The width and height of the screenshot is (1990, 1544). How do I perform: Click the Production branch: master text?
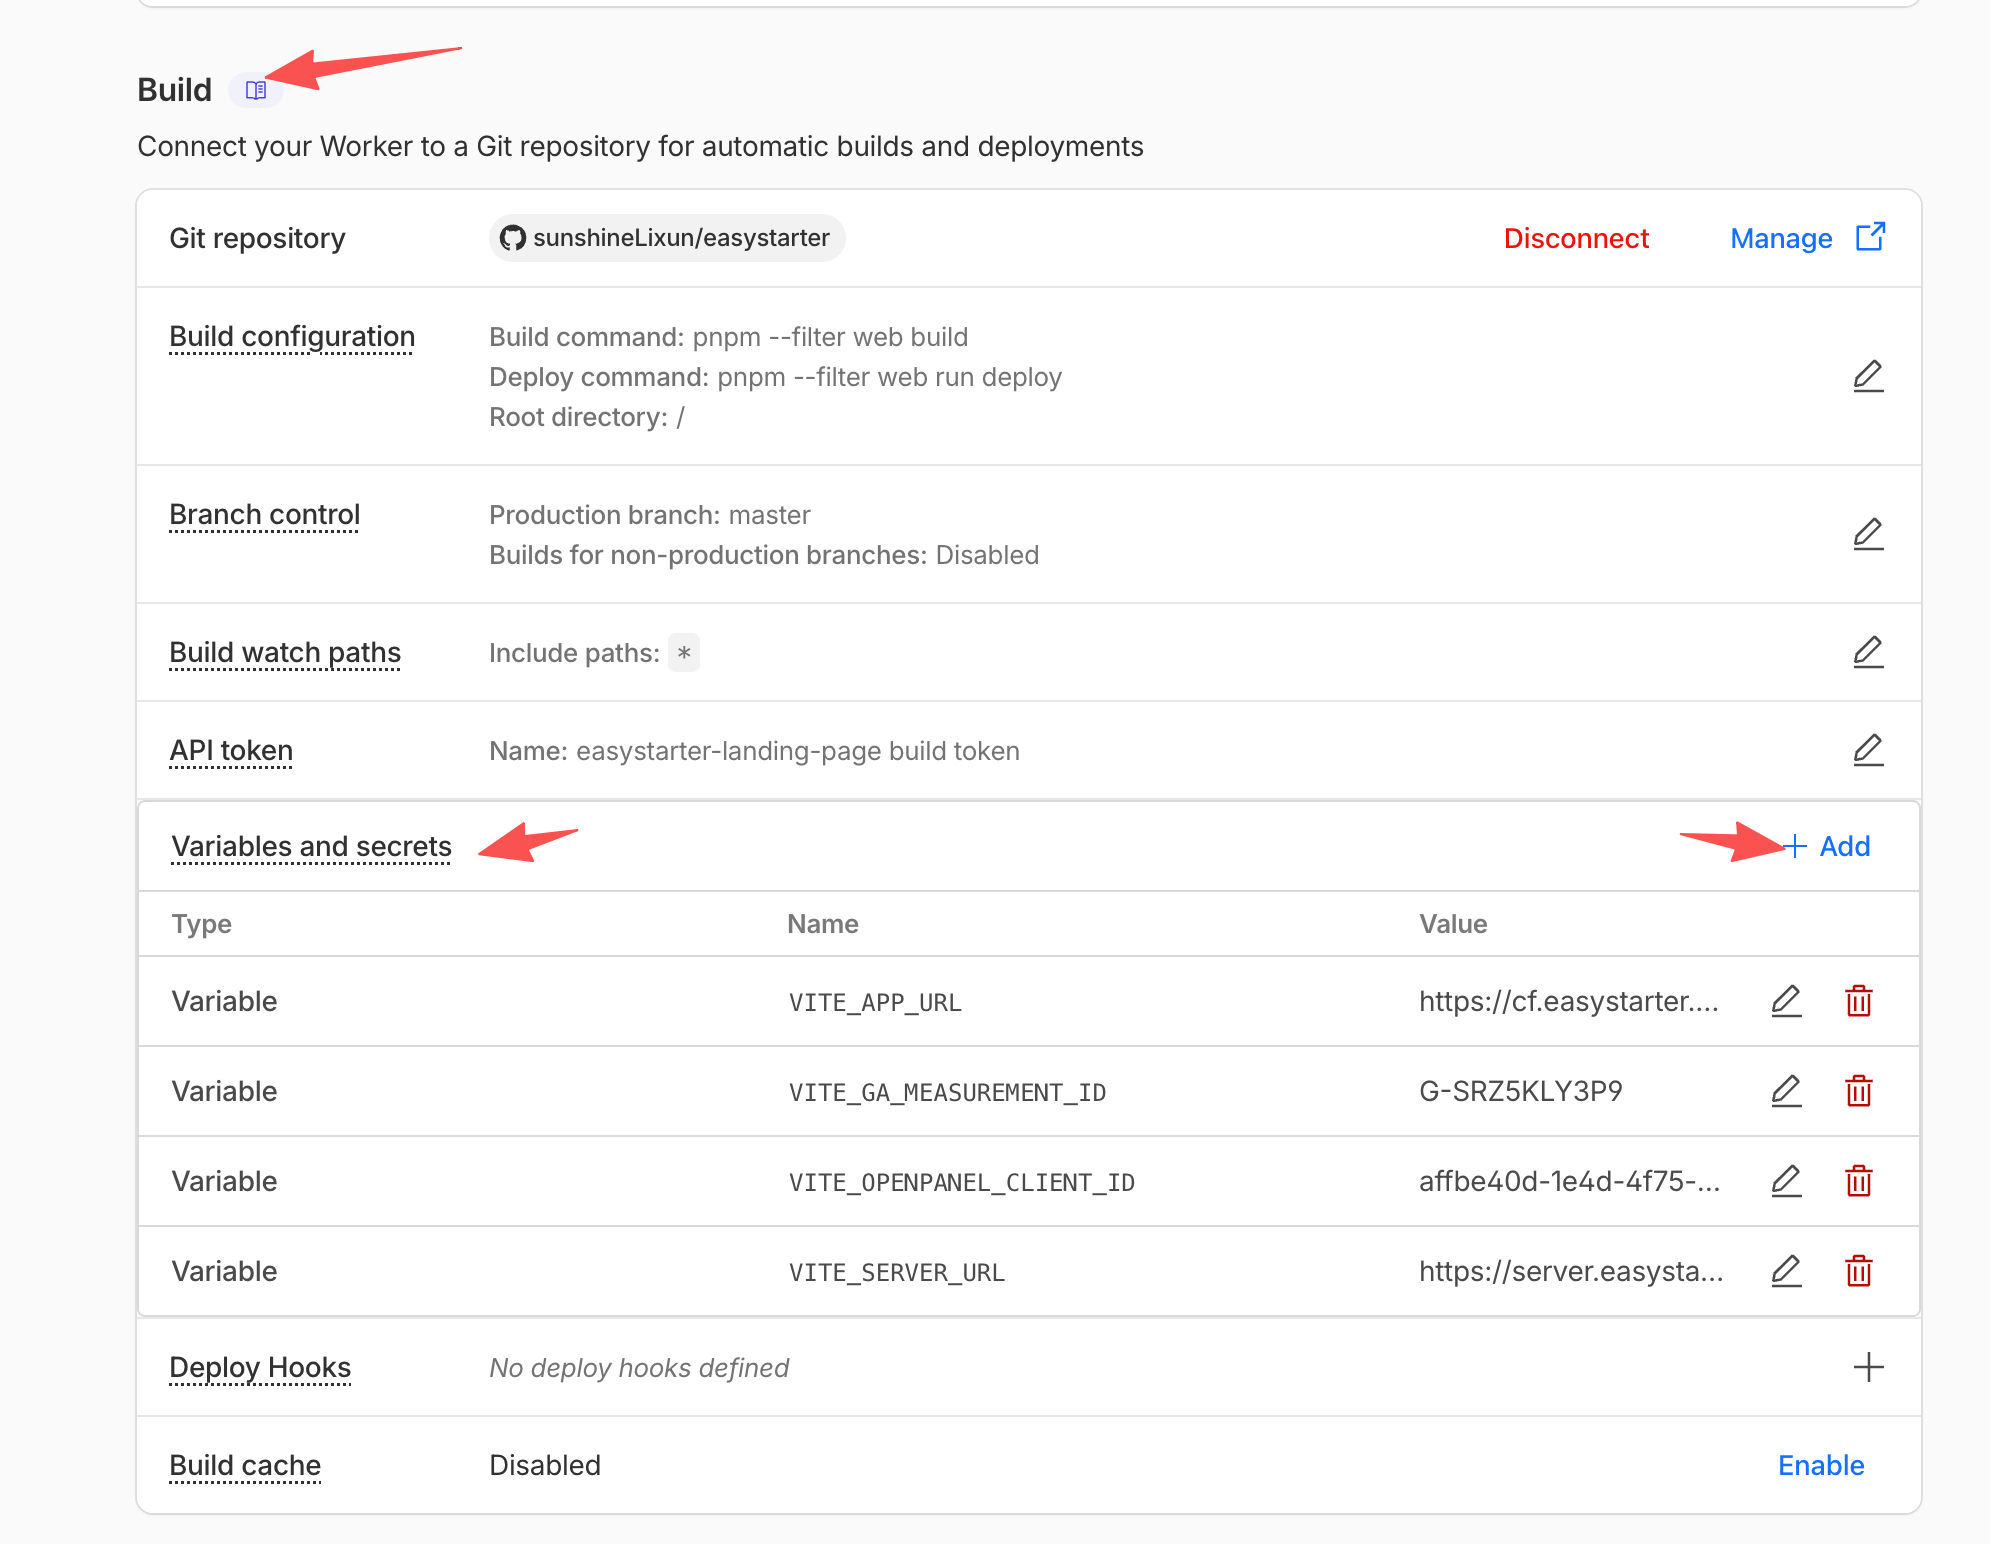[x=650, y=515]
